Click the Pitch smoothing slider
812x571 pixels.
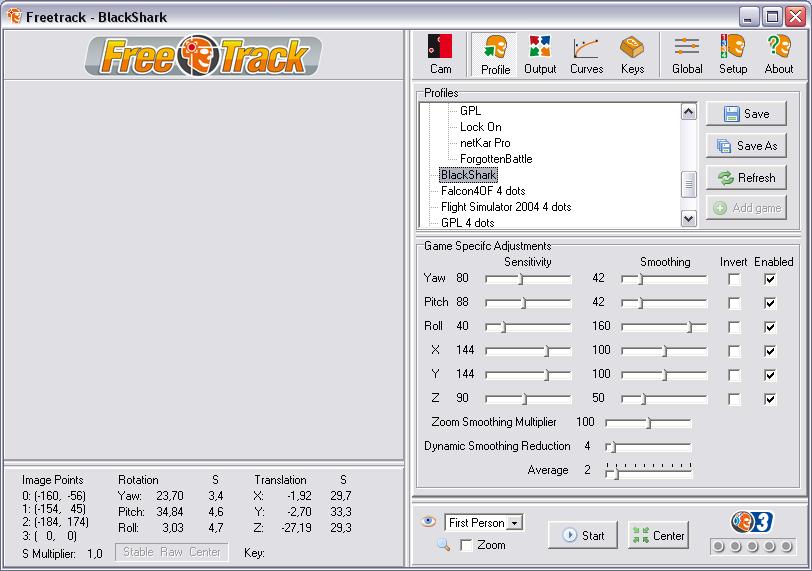click(x=664, y=303)
